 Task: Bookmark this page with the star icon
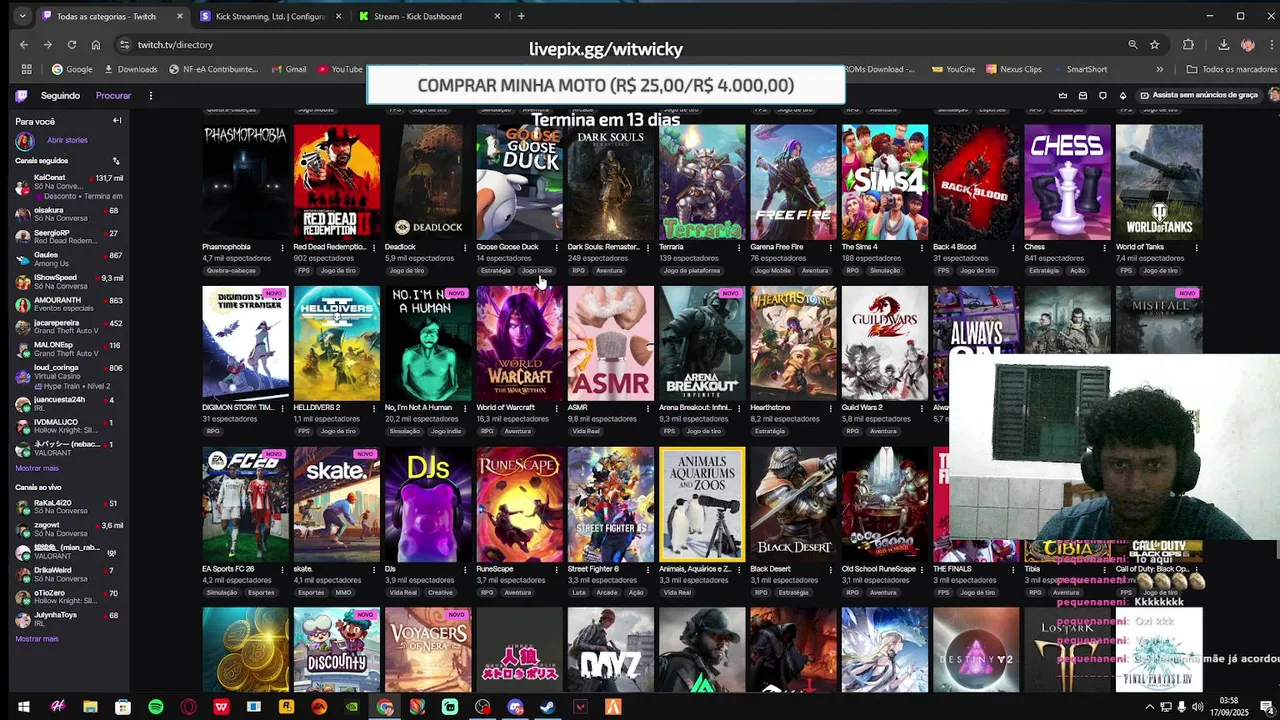[x=1155, y=45]
